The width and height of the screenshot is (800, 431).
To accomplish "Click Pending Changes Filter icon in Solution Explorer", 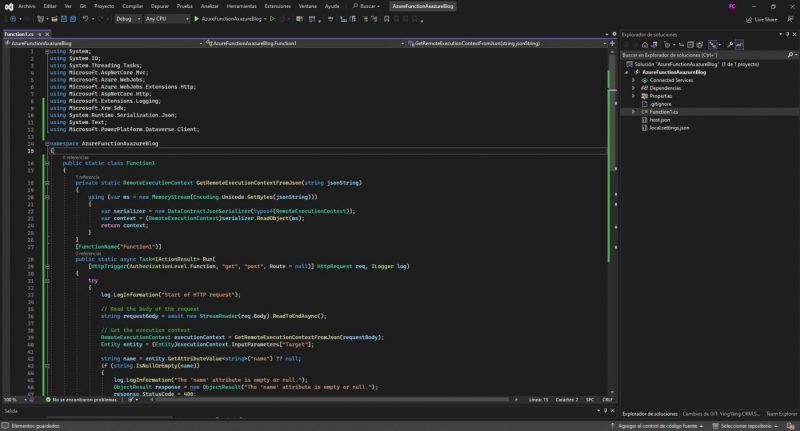I will pos(668,45).
